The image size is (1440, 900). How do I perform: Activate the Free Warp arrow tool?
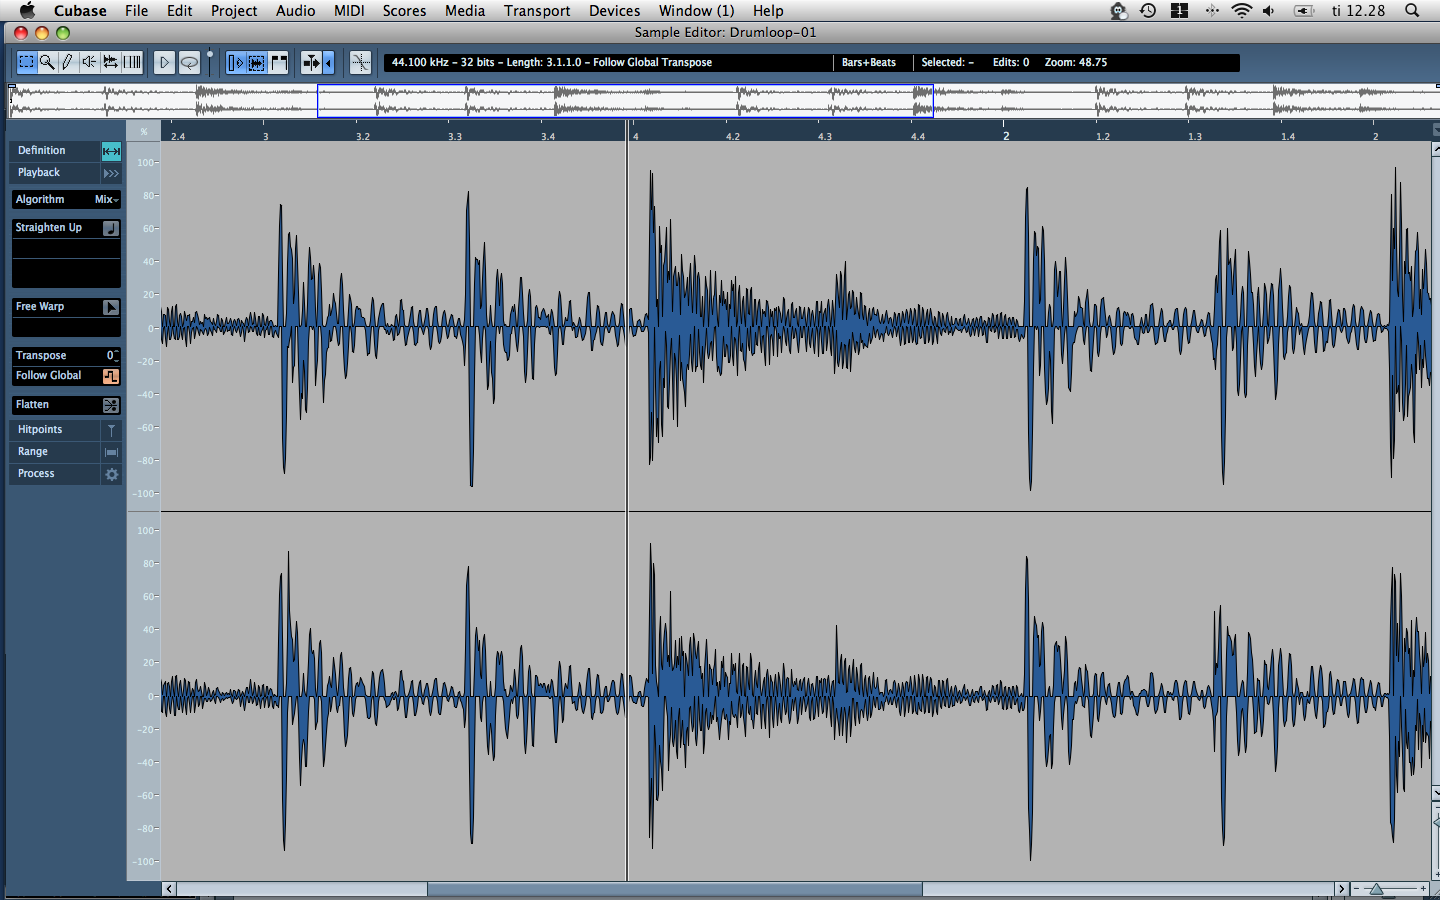pyautogui.click(x=111, y=307)
